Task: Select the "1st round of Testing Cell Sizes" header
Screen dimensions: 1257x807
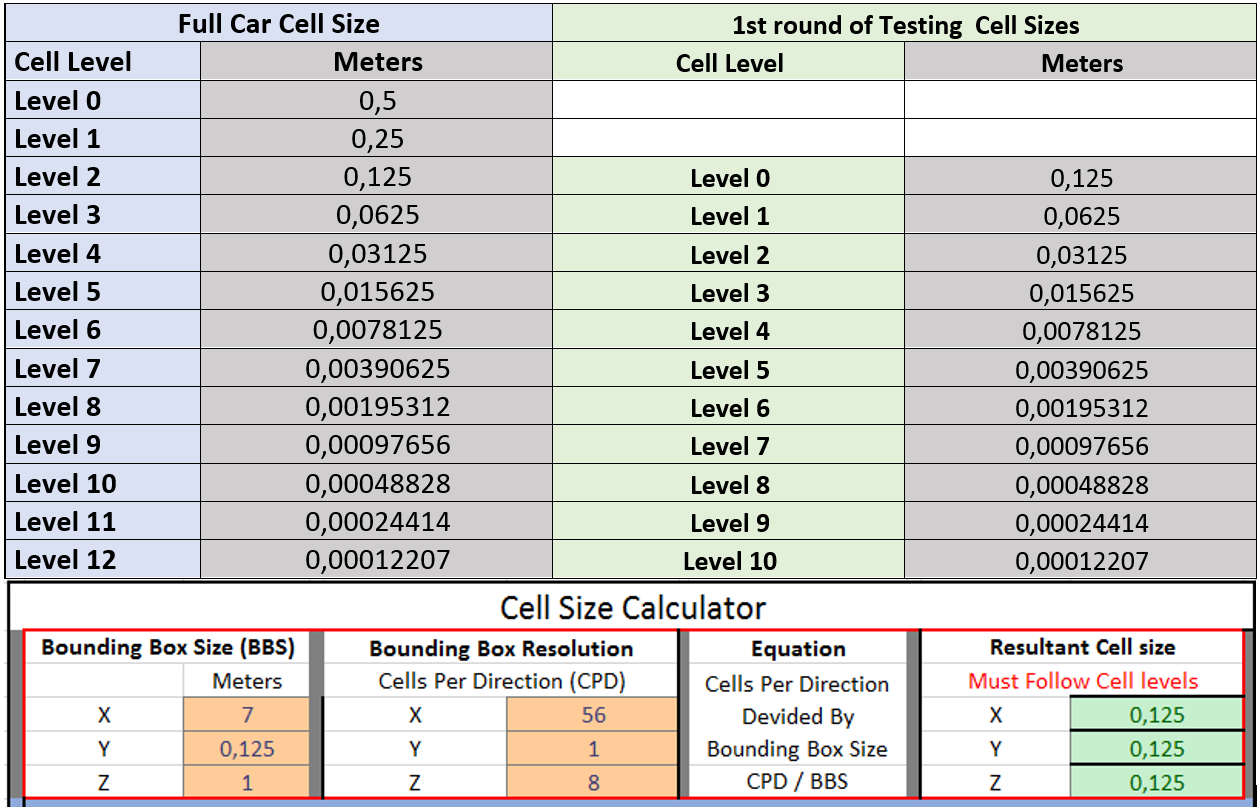Action: [905, 25]
